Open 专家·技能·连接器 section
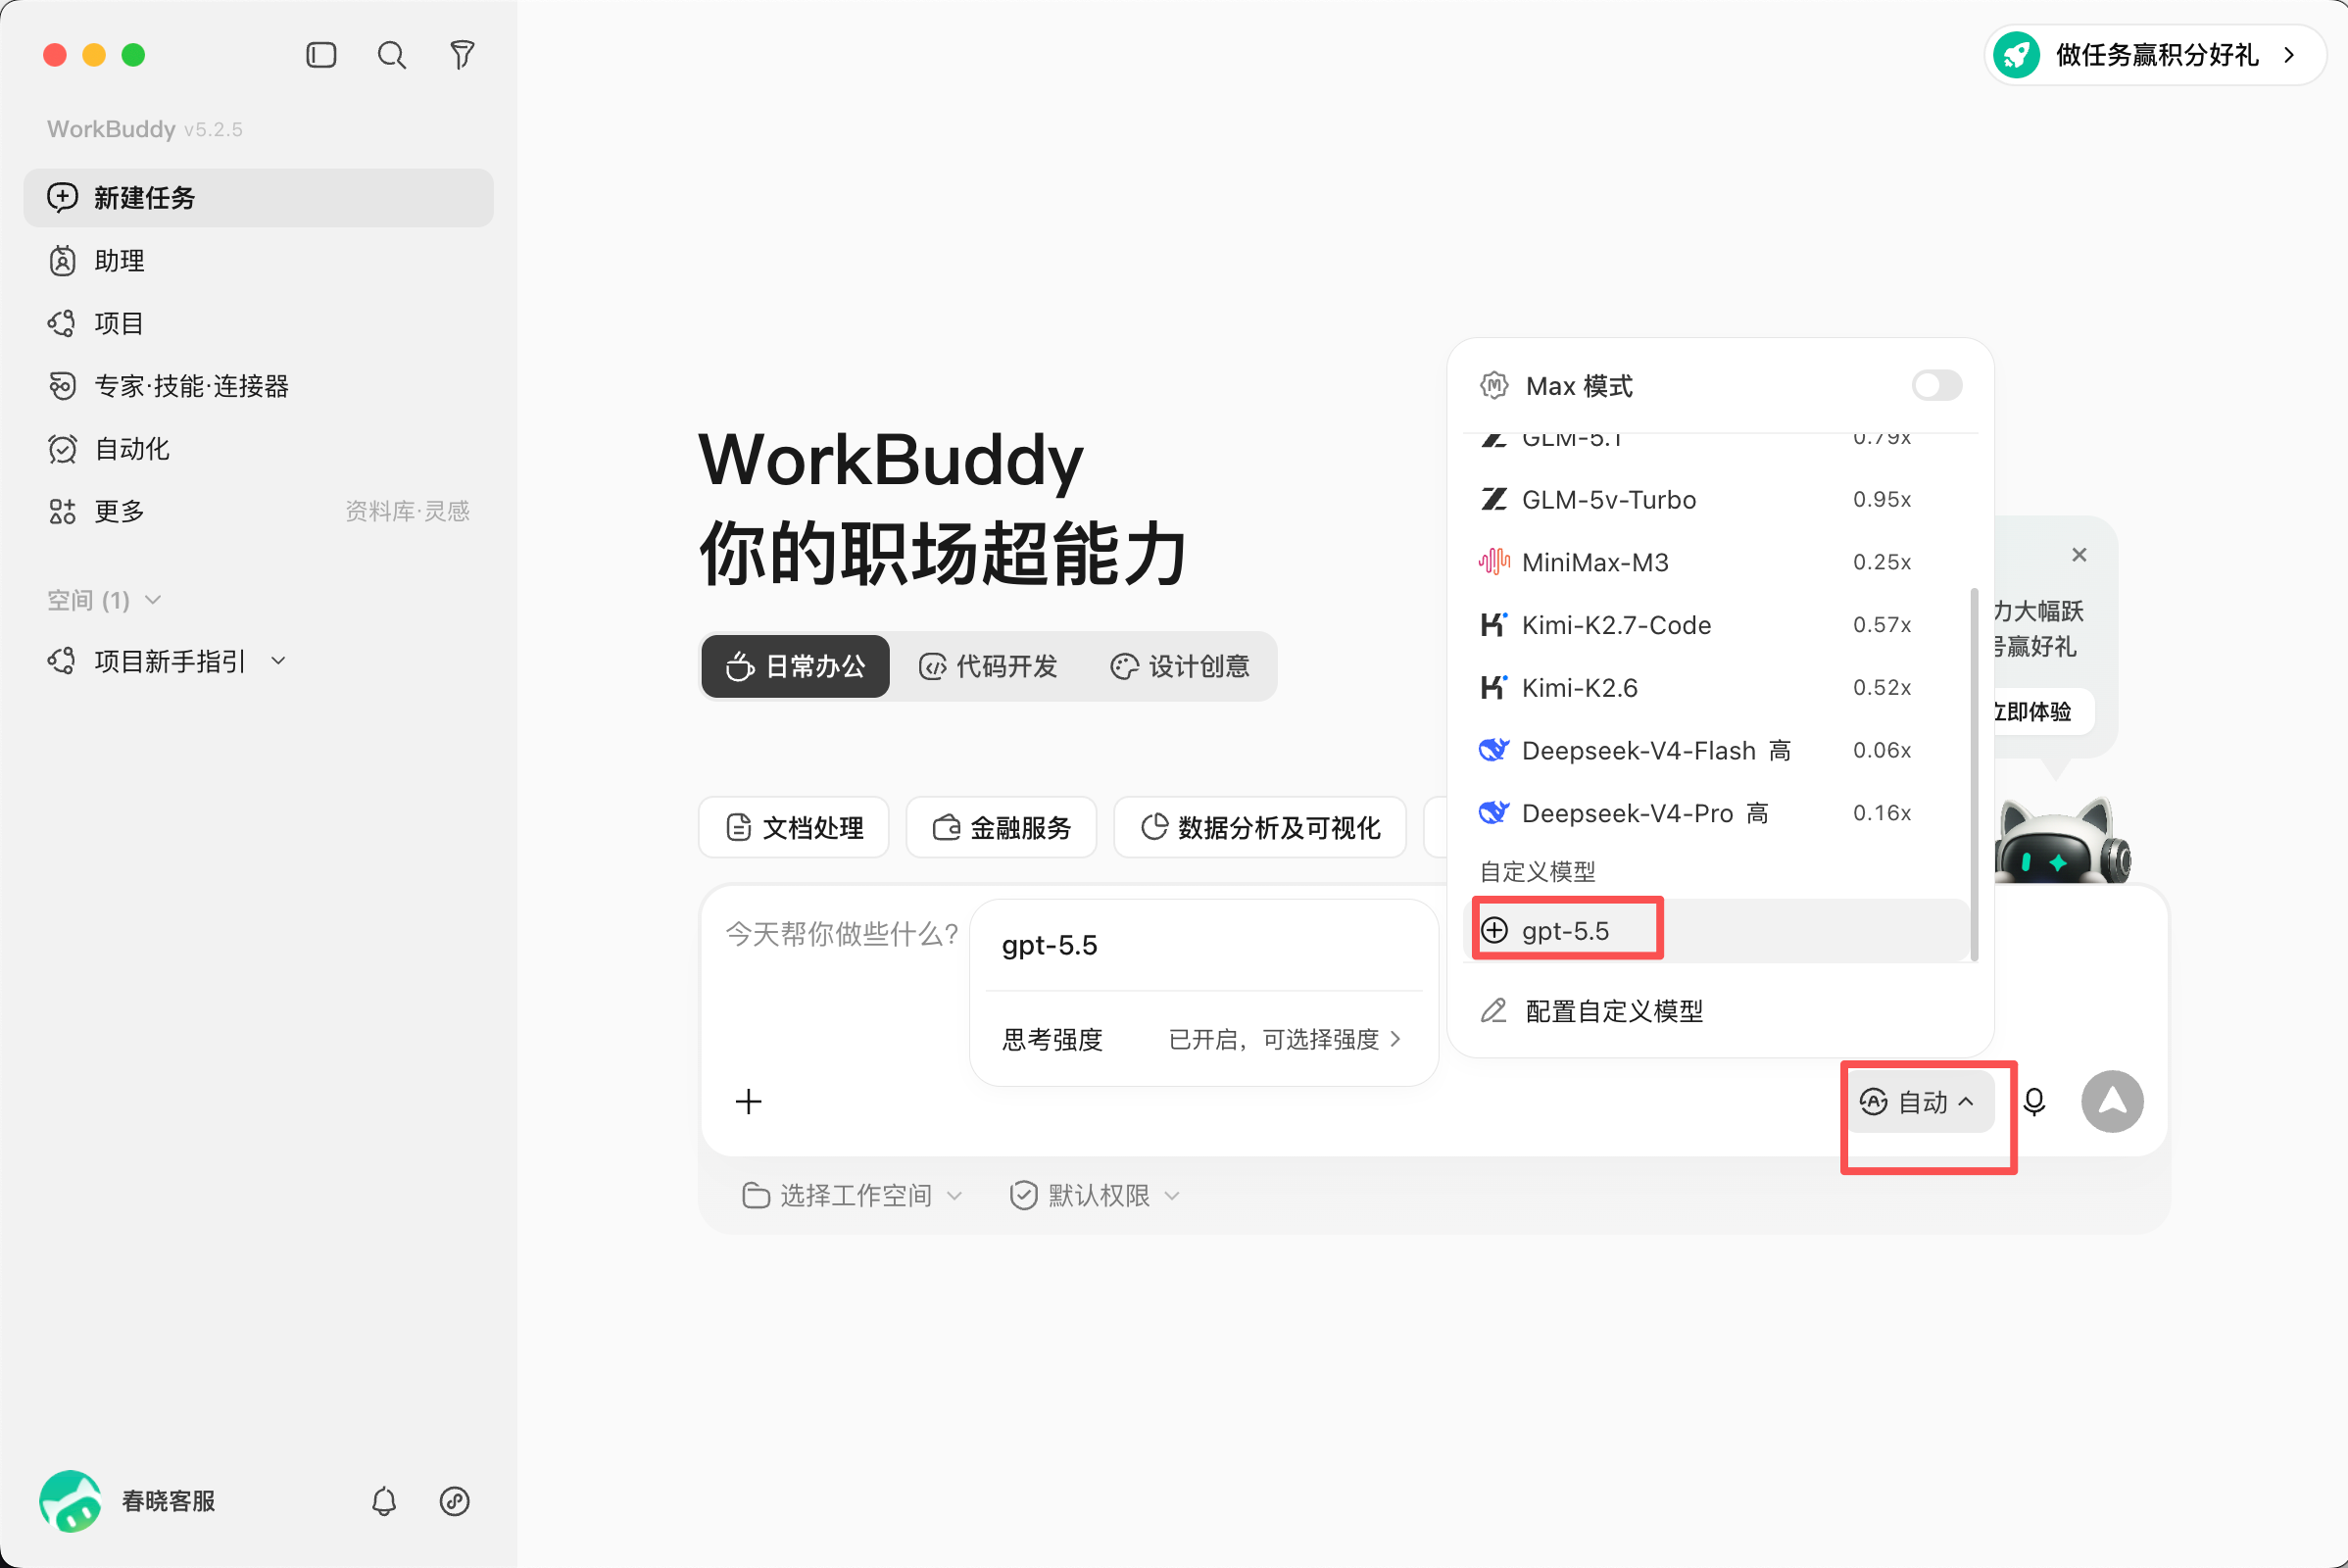The height and width of the screenshot is (1568, 2348). pos(258,386)
